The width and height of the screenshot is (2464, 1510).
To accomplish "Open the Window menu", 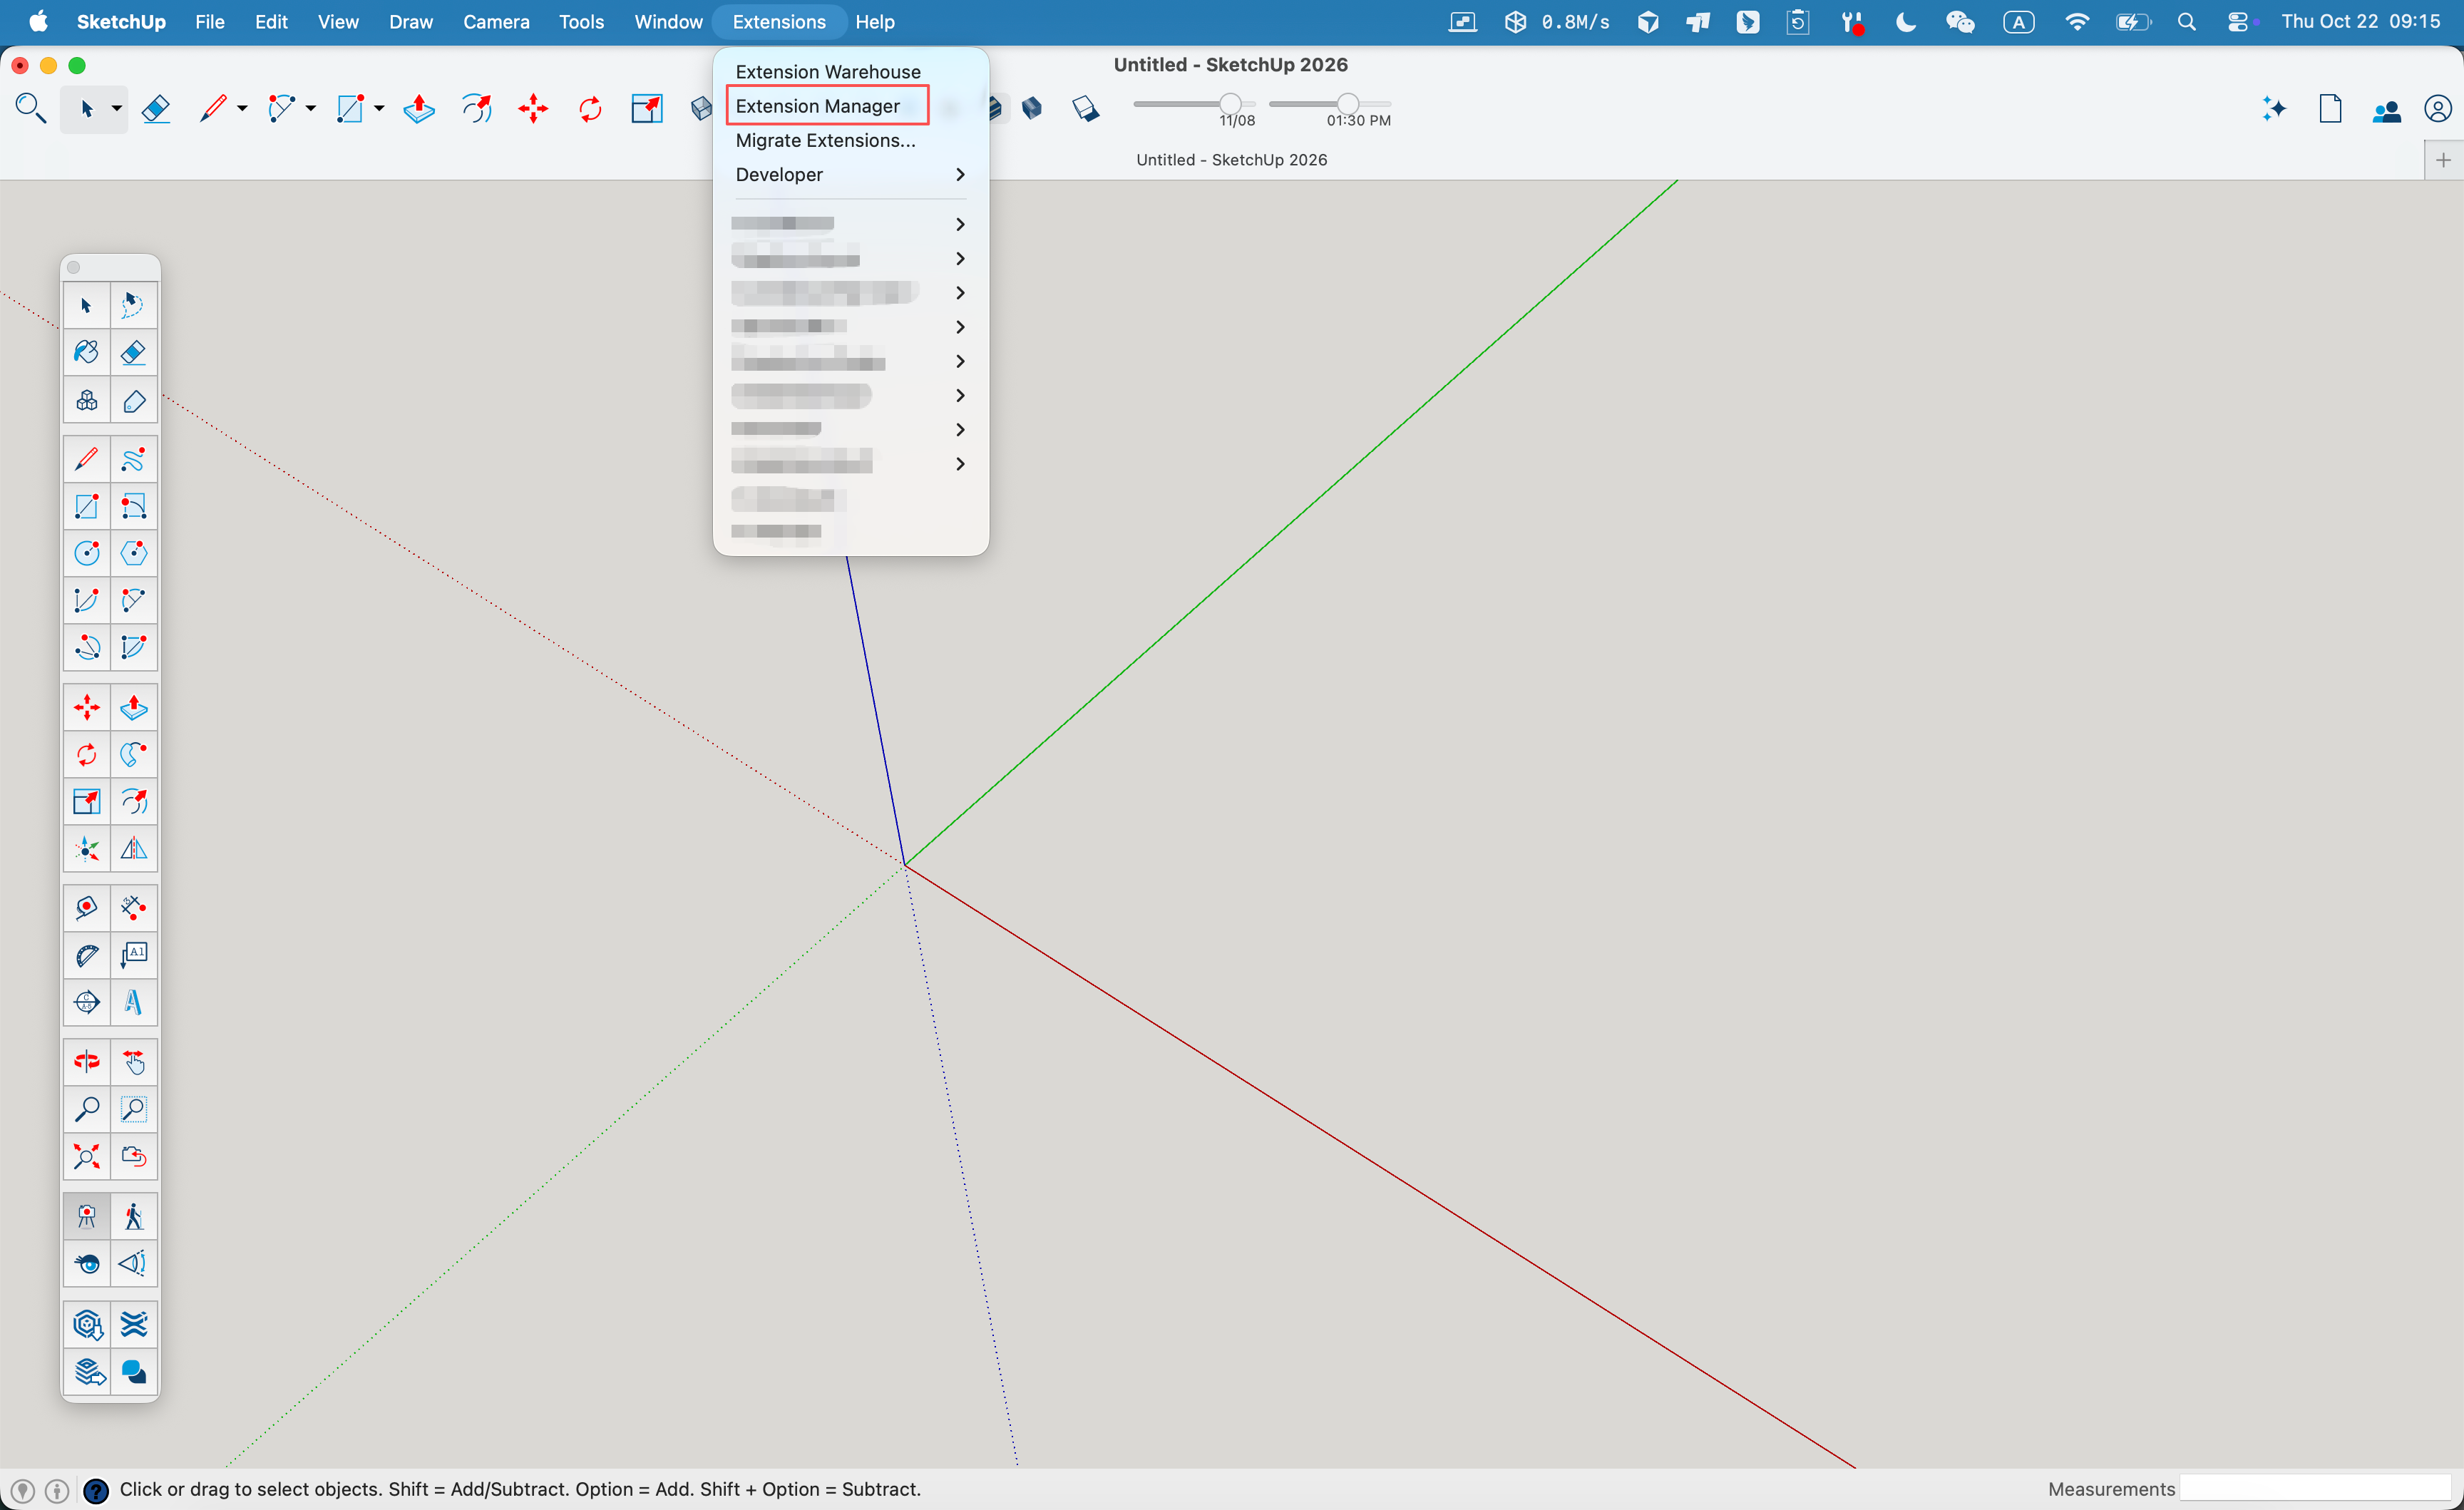I will [x=668, y=22].
